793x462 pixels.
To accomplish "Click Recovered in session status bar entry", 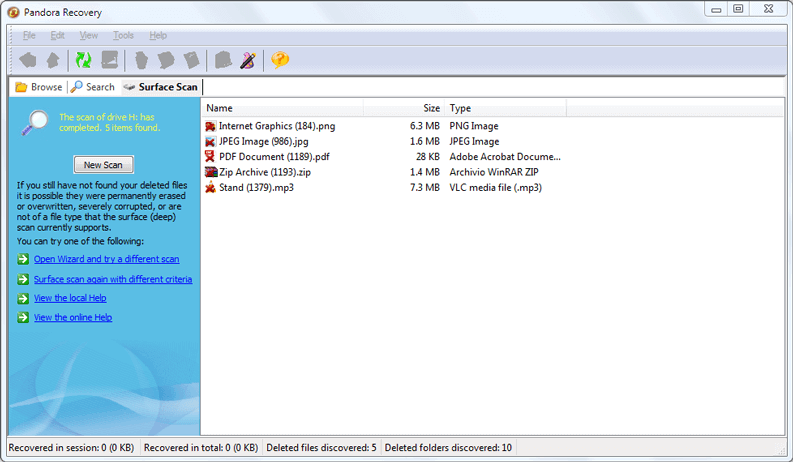I will click(x=71, y=448).
